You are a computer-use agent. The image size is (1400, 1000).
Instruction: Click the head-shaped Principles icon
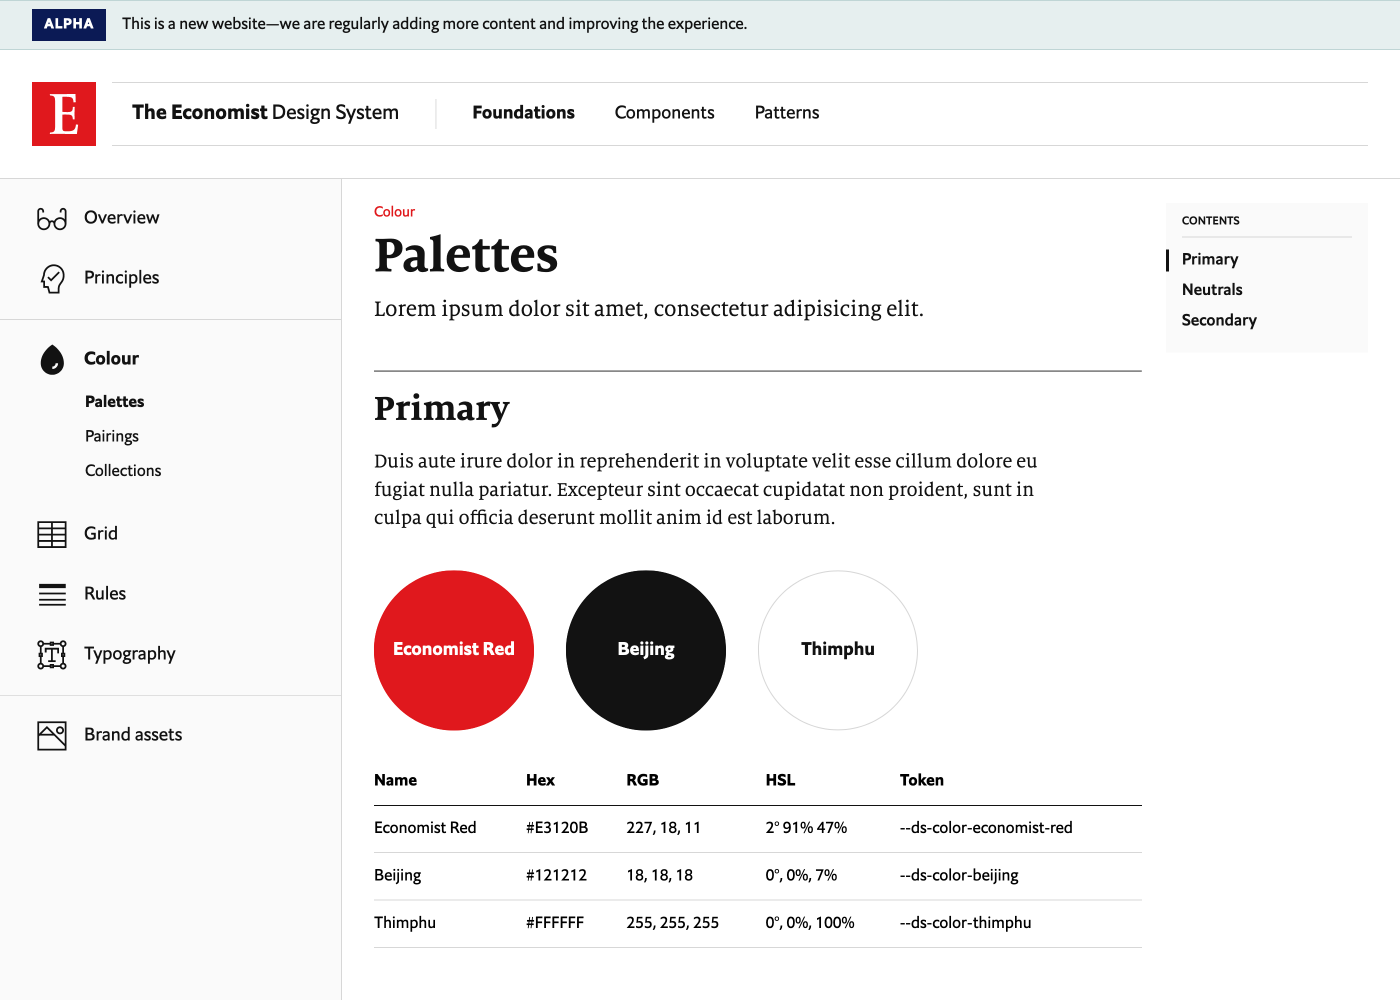52,278
